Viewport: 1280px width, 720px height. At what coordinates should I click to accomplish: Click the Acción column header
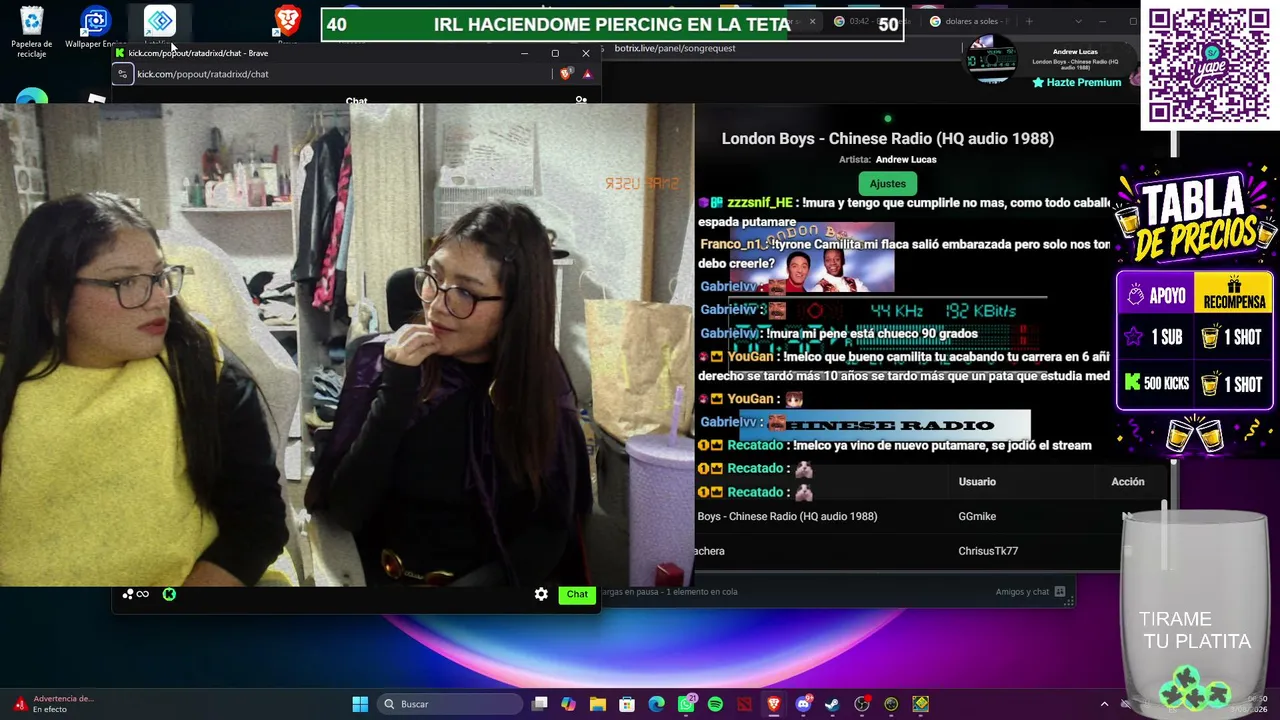1128,482
